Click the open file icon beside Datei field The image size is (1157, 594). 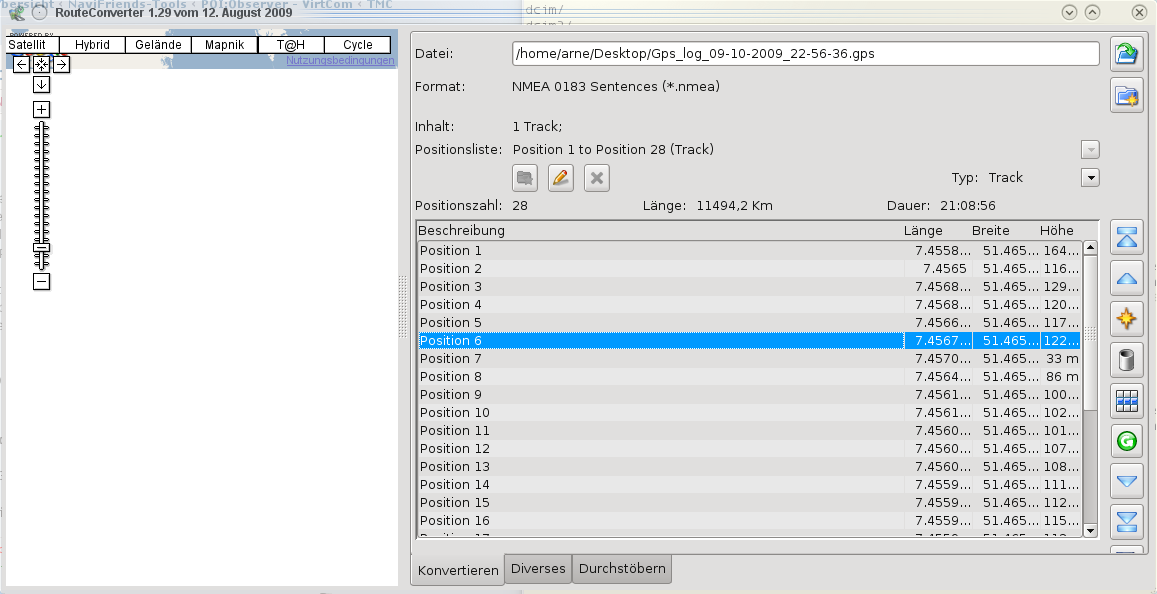pyautogui.click(x=1127, y=54)
